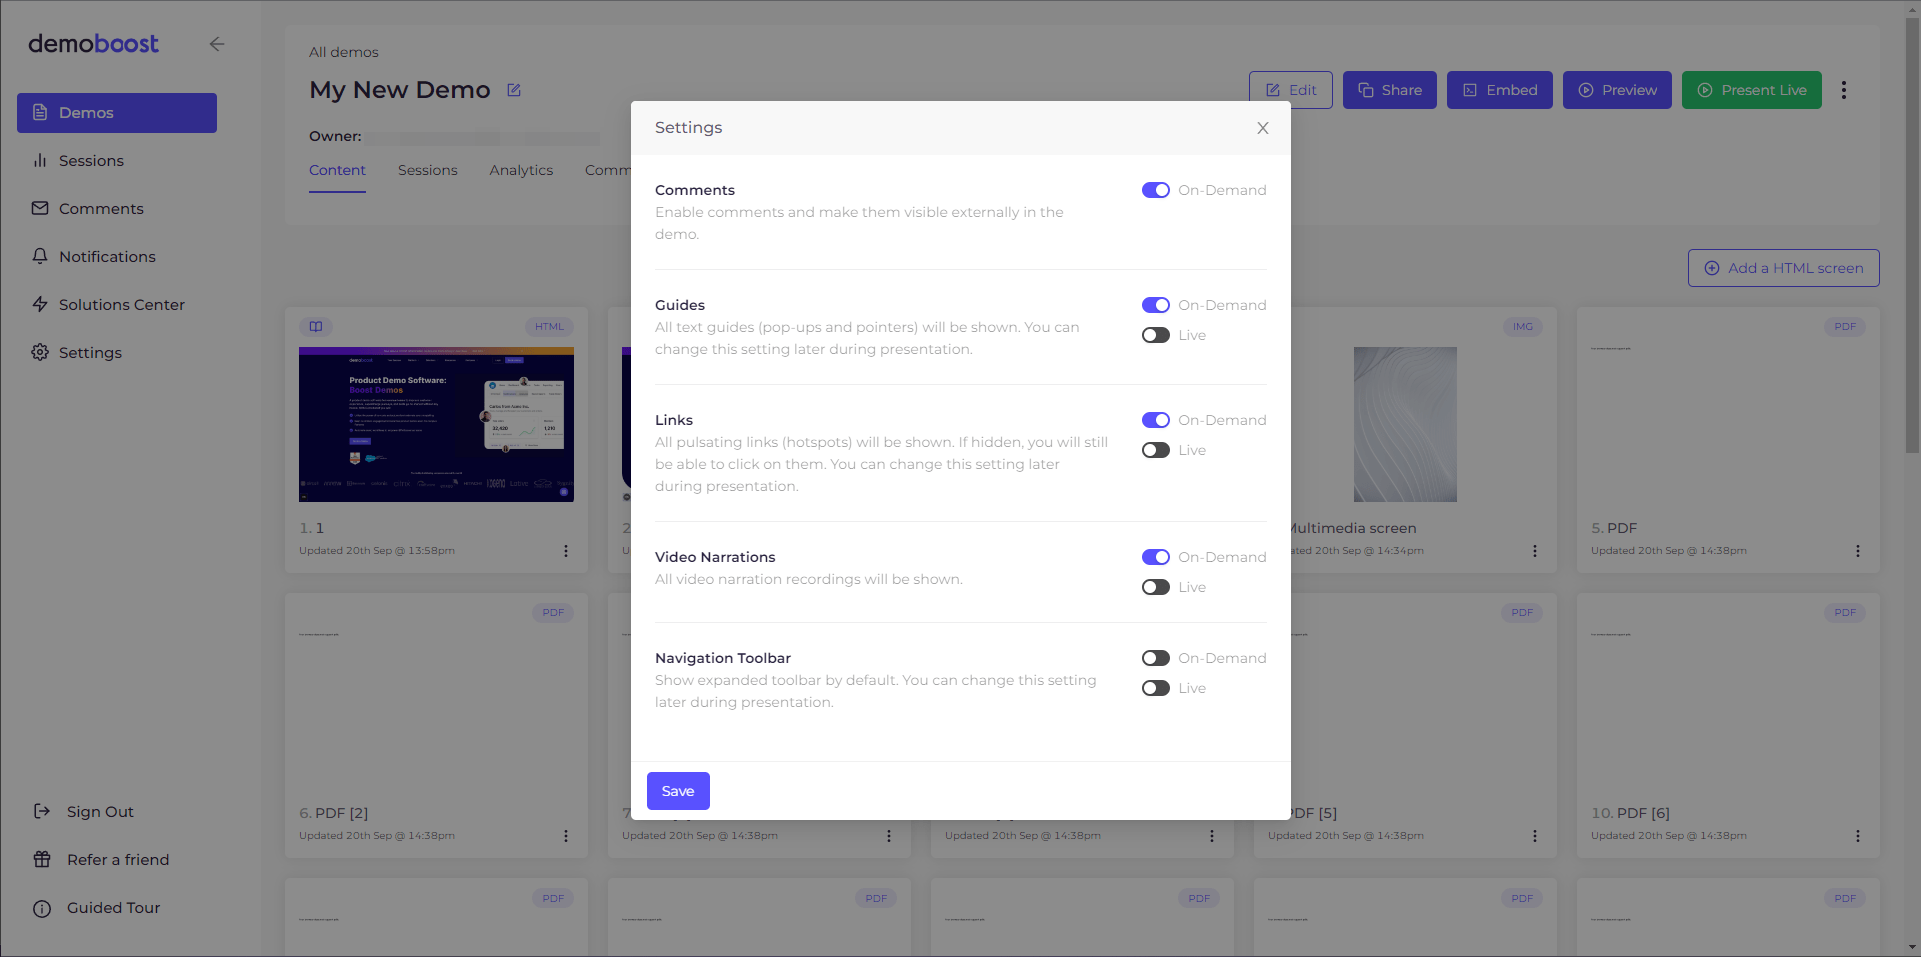1921x957 pixels.
Task: Collapse the sidebar using the back arrow
Action: tap(217, 44)
